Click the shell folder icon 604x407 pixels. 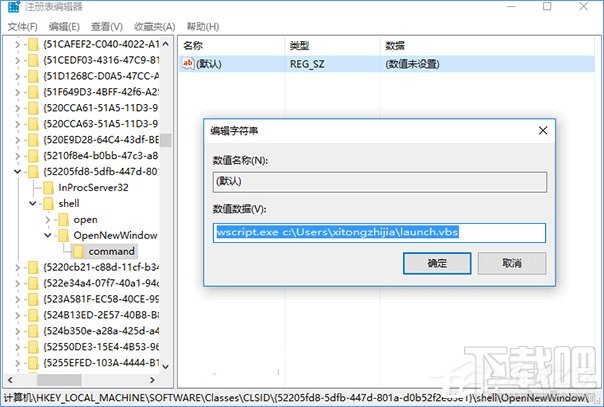(x=49, y=203)
